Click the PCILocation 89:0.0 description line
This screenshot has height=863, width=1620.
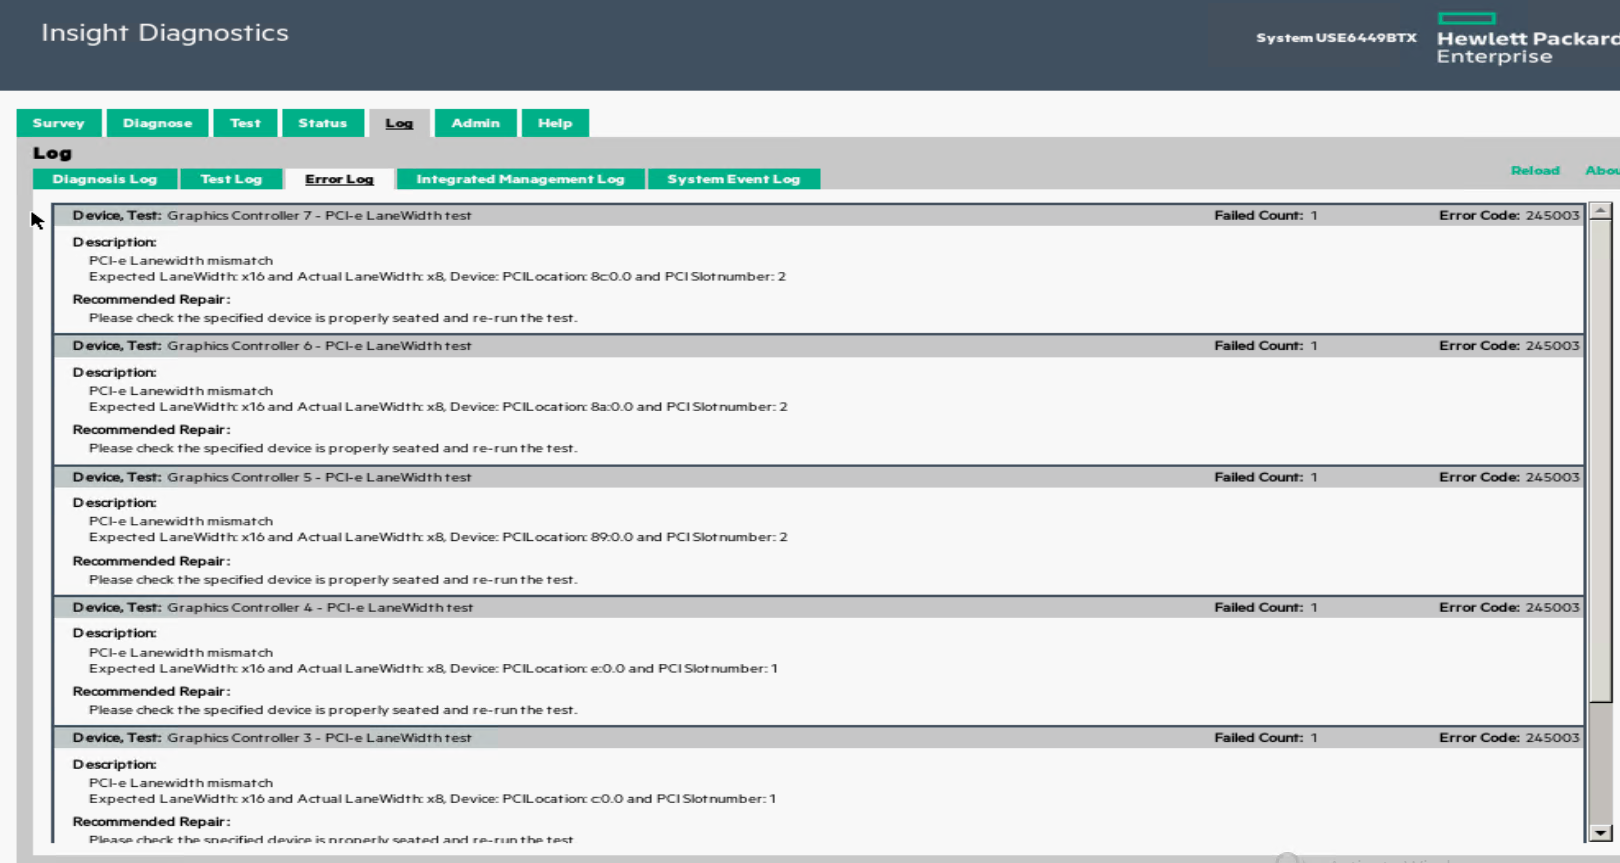click(x=438, y=537)
